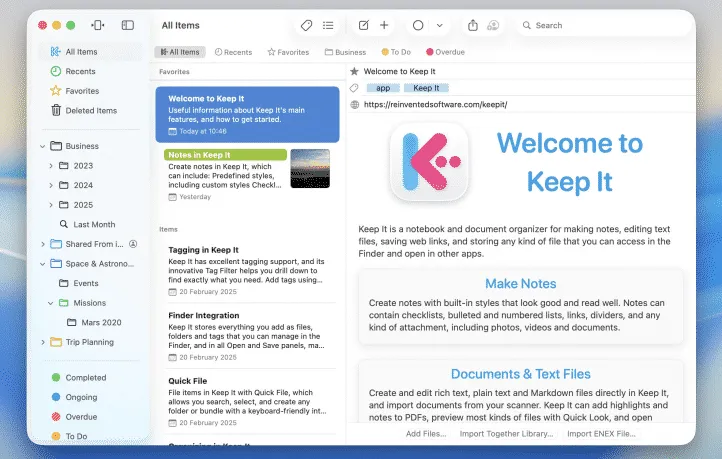Open the Quick File item
Screen dimensions: 722x459
click(249, 401)
